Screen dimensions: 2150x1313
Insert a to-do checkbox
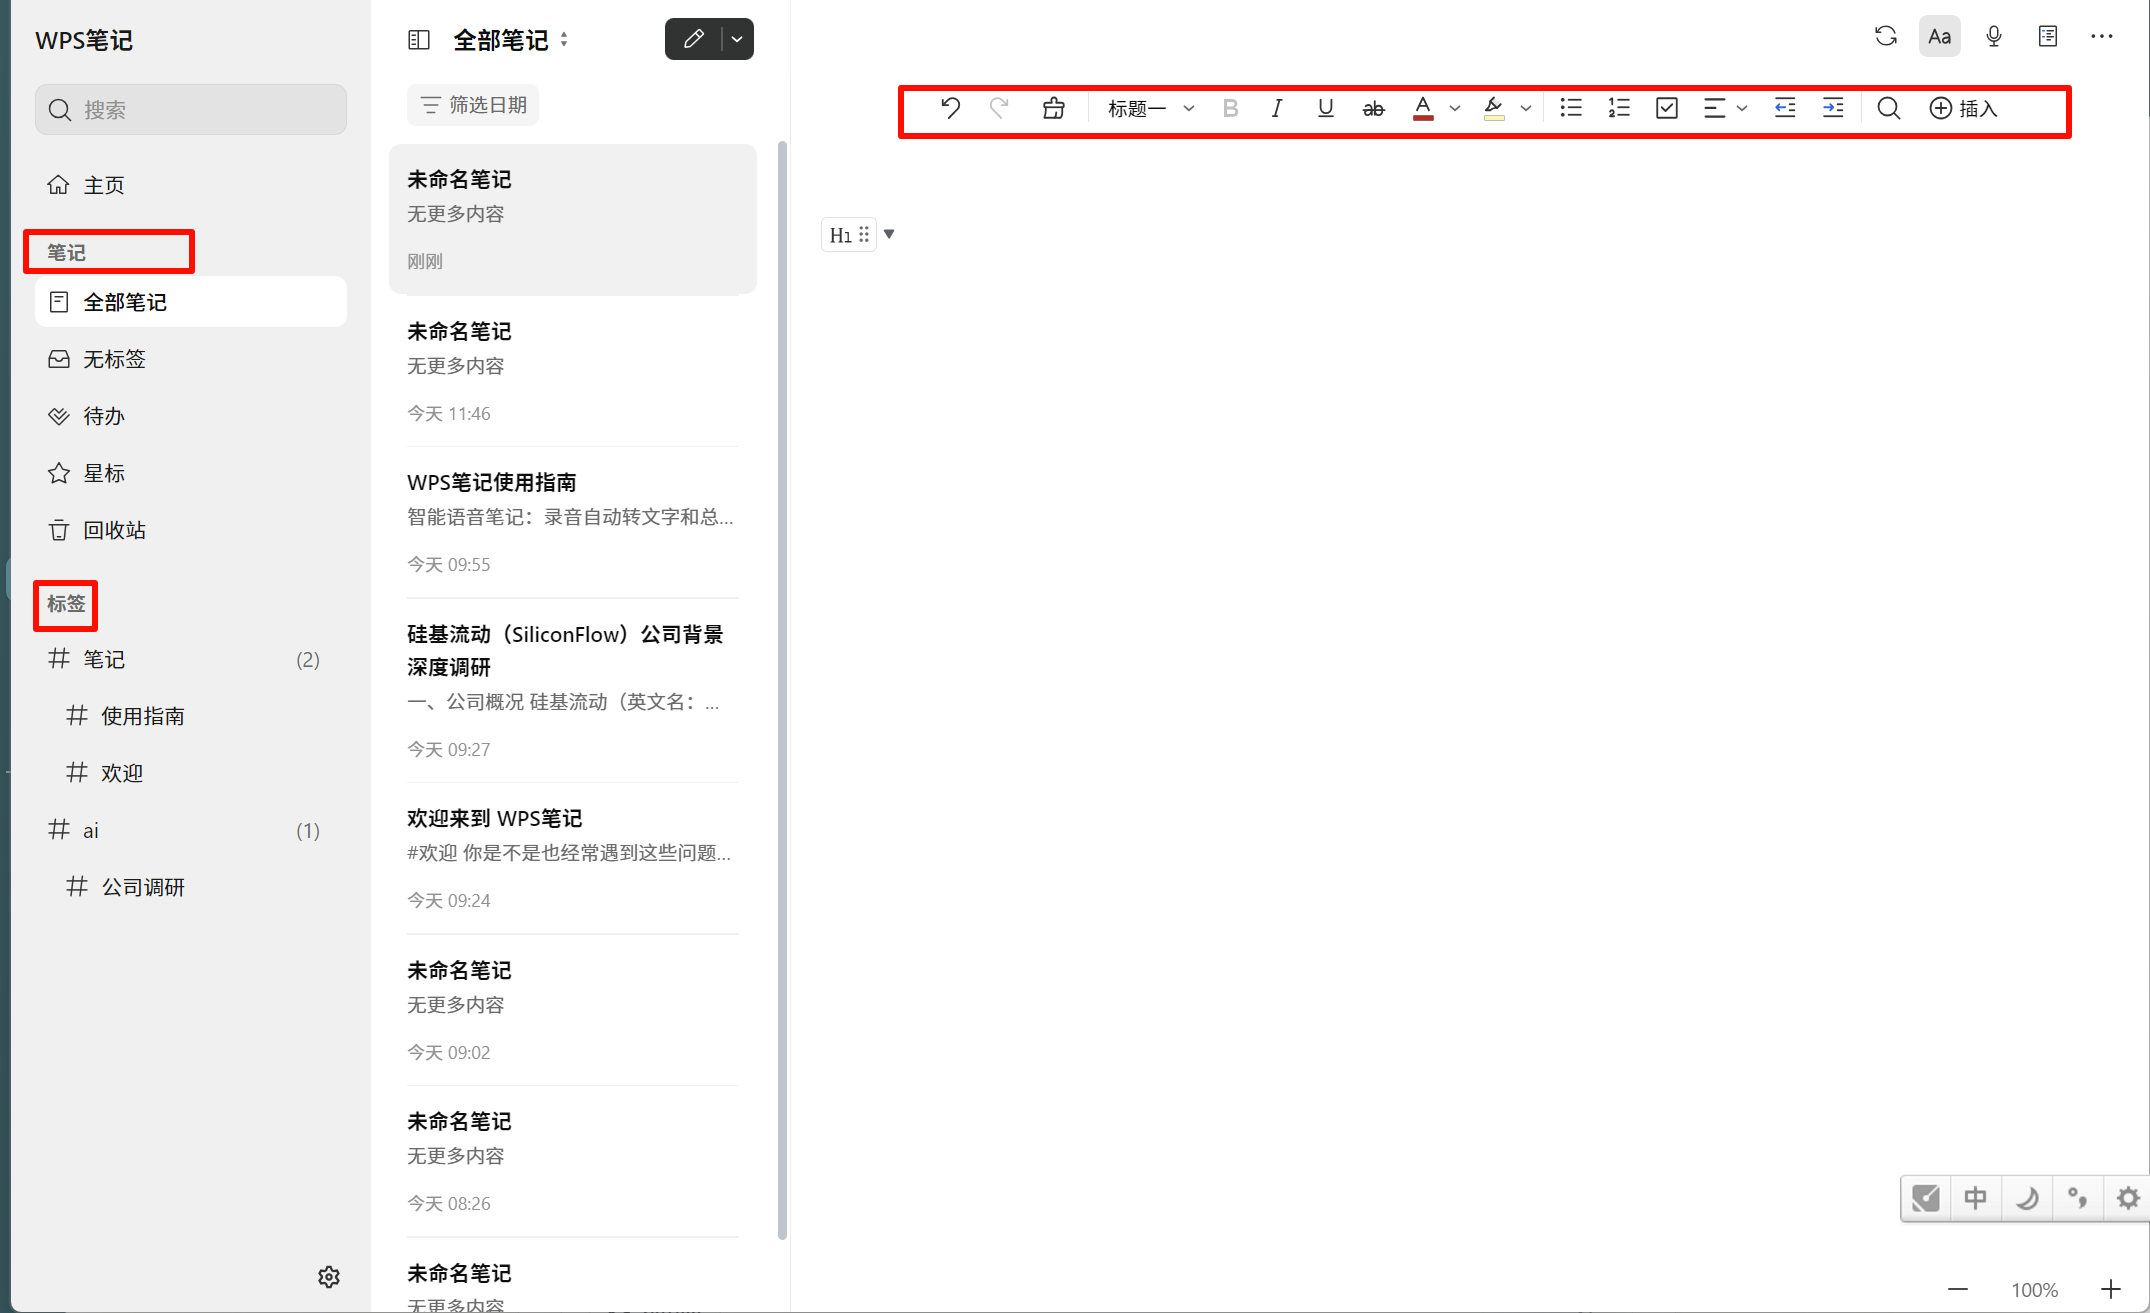pos(1667,108)
